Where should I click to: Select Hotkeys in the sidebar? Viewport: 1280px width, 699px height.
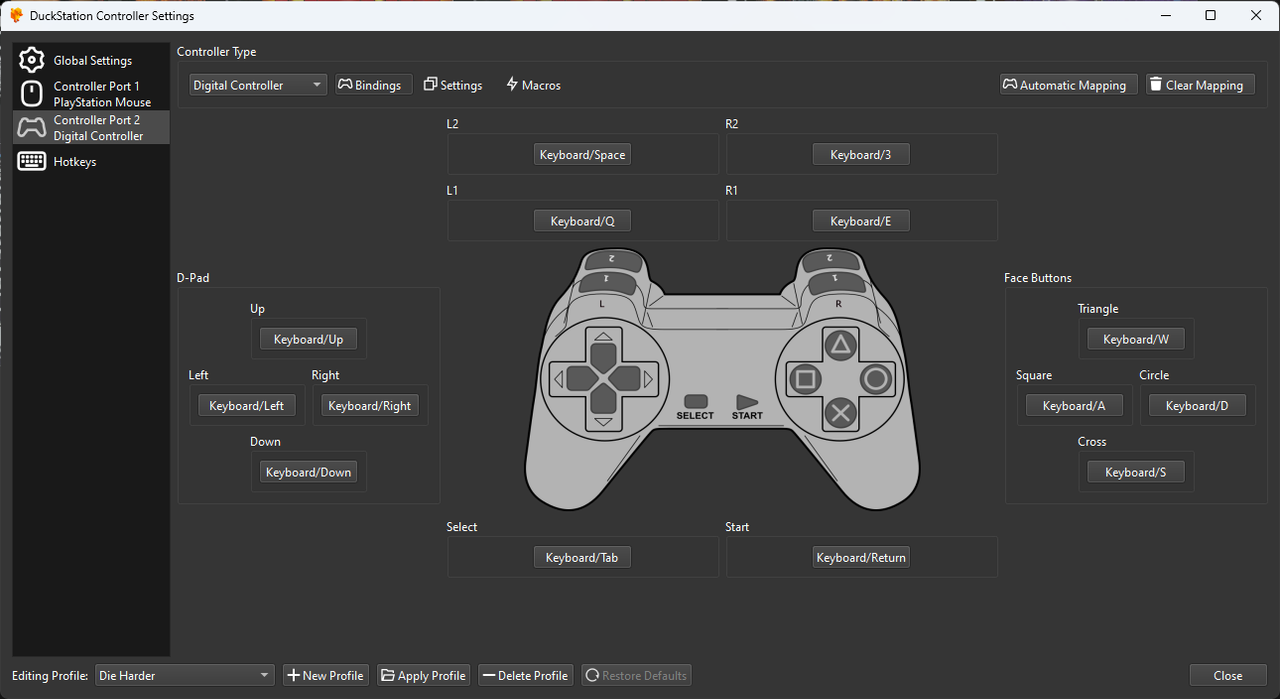click(91, 161)
